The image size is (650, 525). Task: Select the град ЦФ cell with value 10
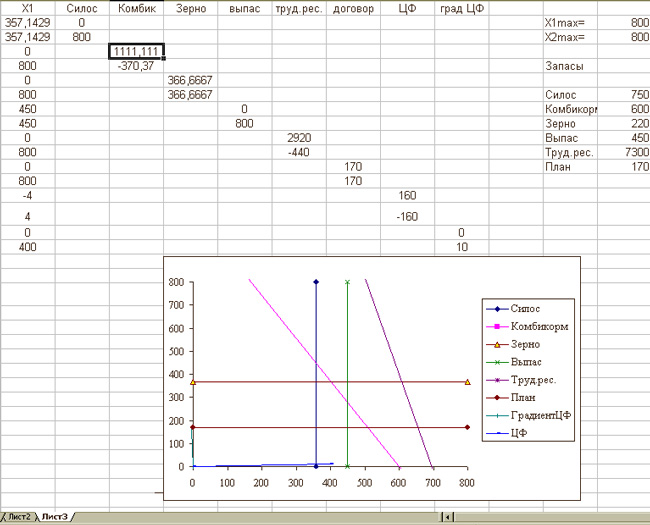462,247
